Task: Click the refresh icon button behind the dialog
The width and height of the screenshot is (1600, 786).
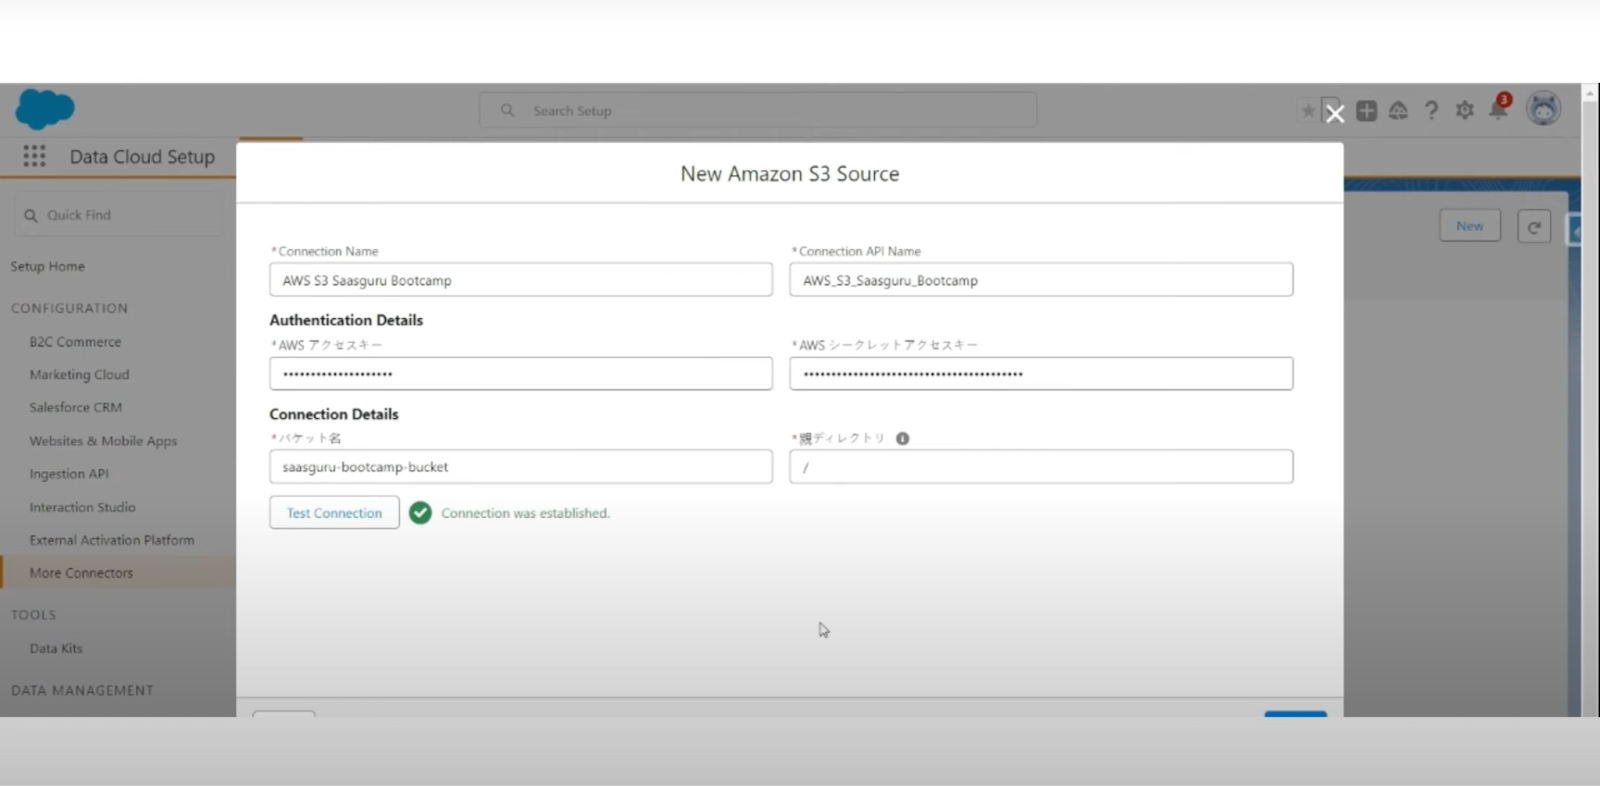Action: [1533, 227]
